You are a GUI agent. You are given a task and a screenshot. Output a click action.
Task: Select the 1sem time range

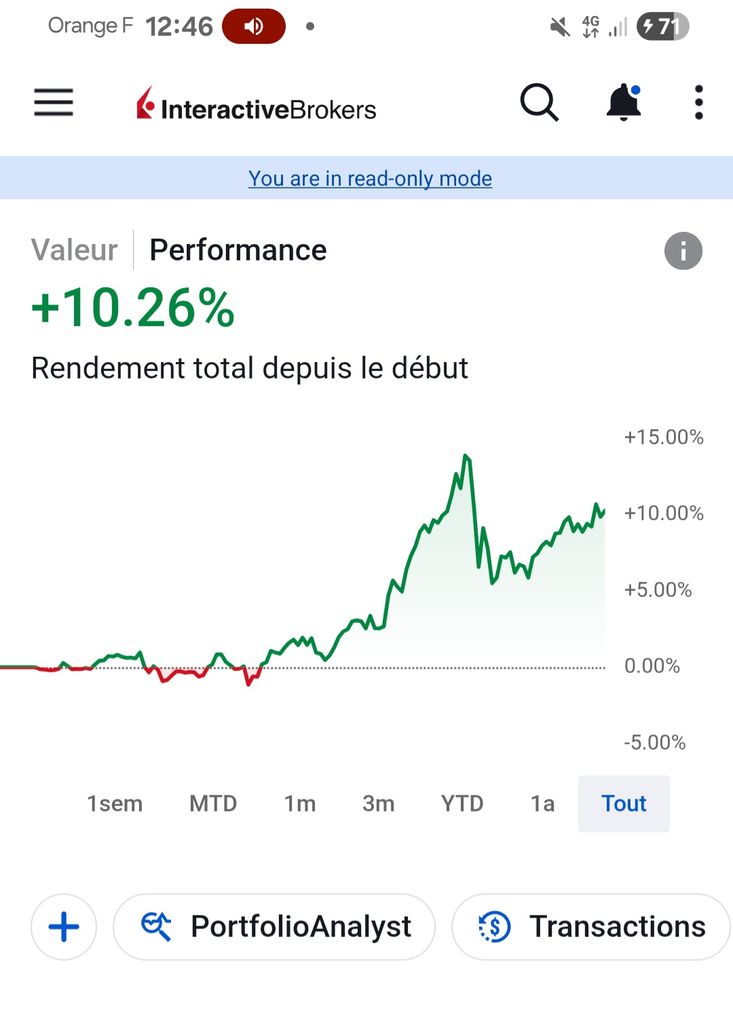point(115,803)
